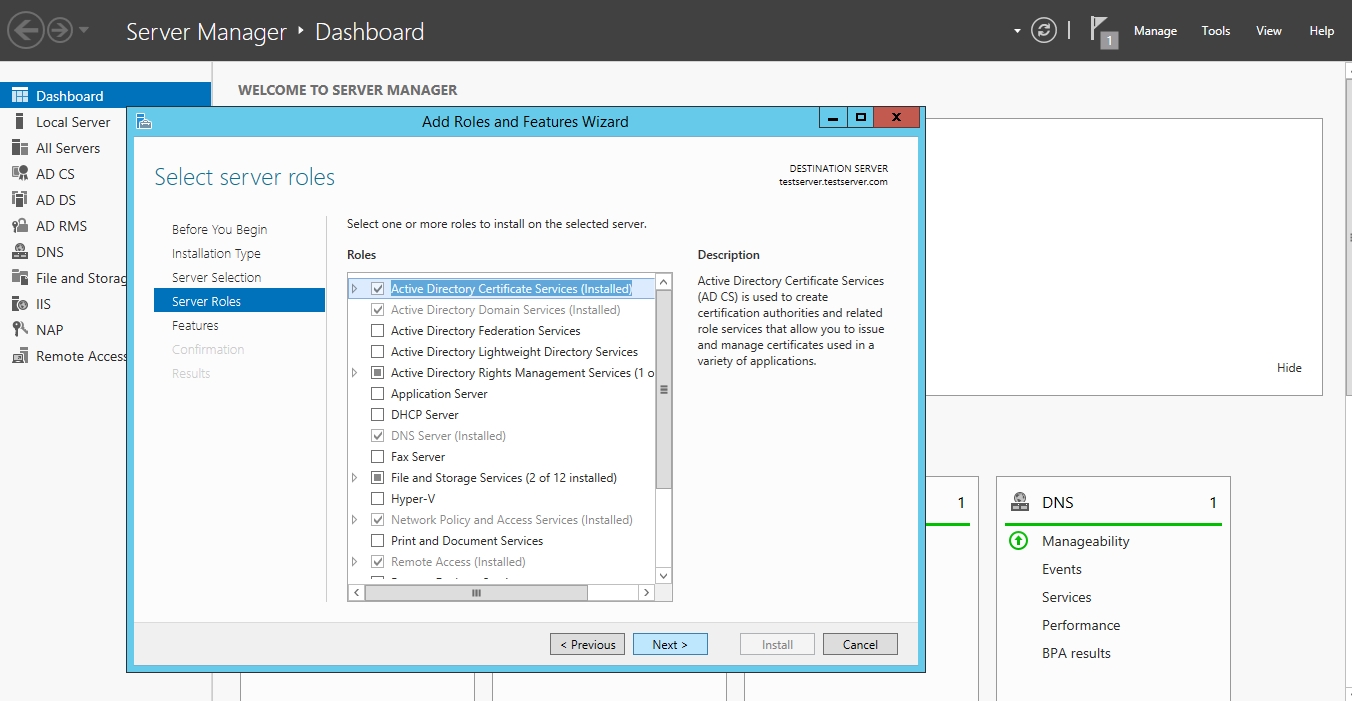The image size is (1352, 701).
Task: Open the DNS sidebar icon
Action: coord(19,251)
